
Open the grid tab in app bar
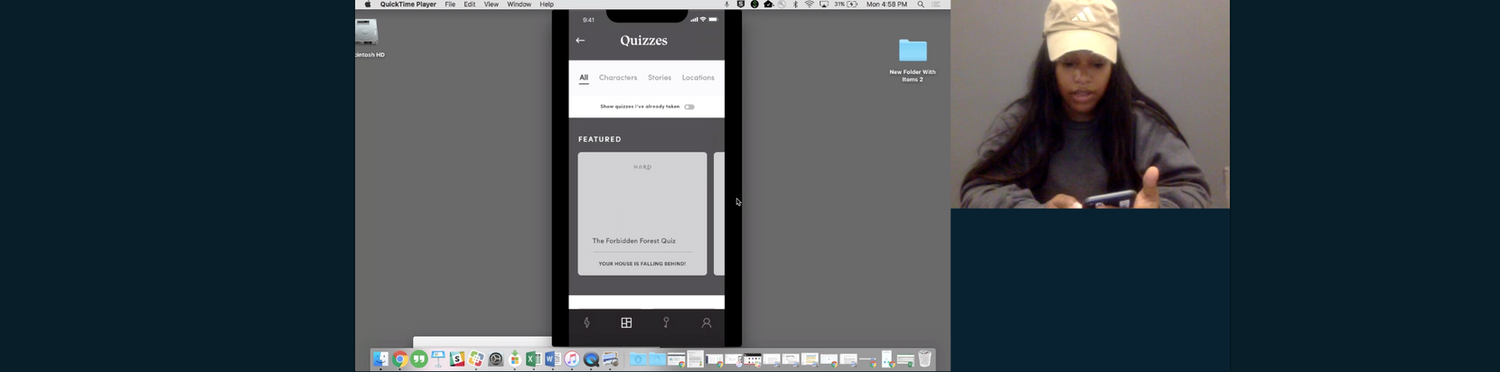[x=626, y=323]
